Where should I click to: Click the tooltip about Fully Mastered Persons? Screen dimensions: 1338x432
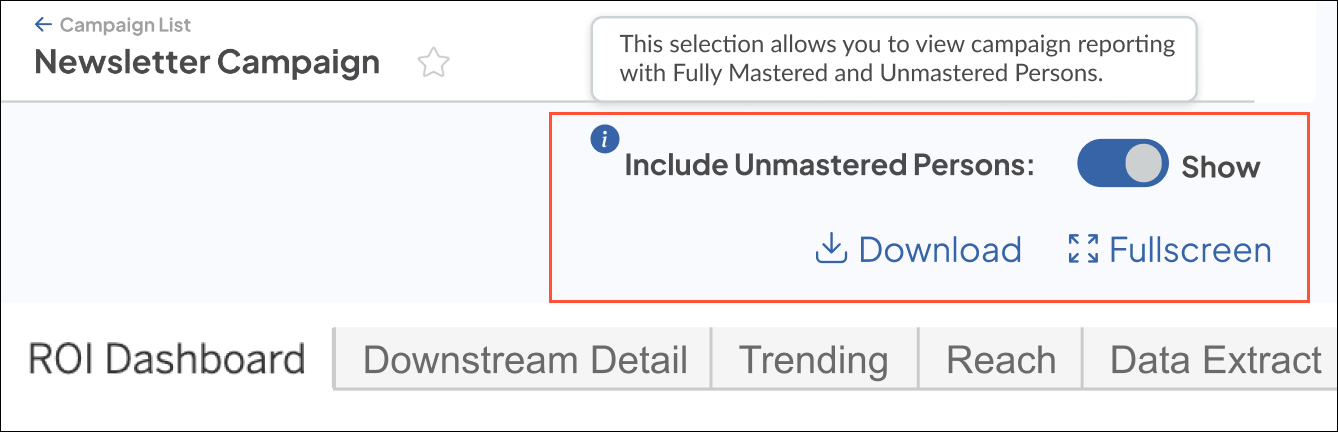coord(896,59)
